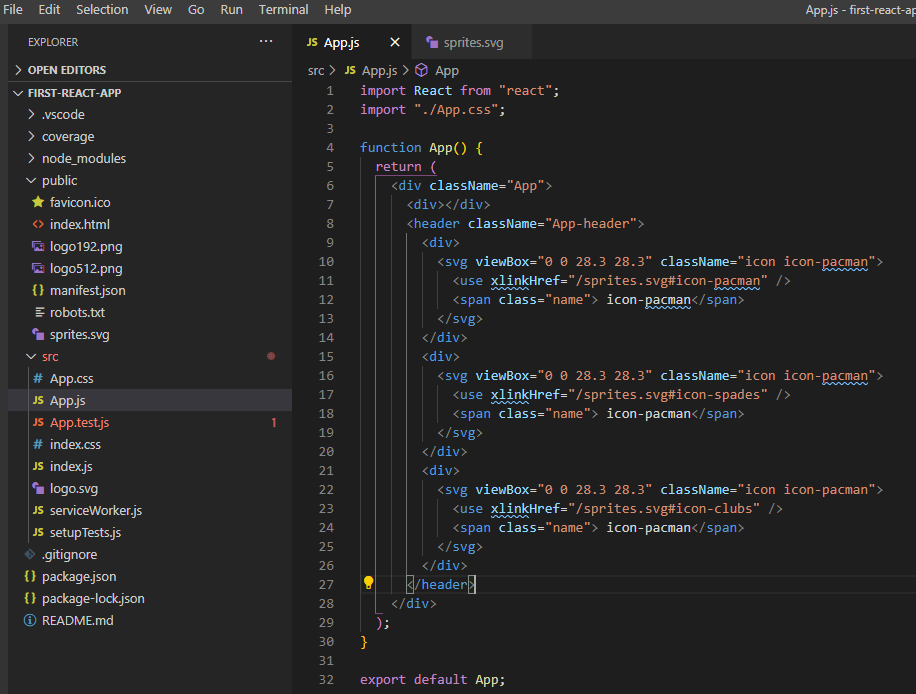
Task: Click the favicon.ico star file icon
Action: point(38,202)
